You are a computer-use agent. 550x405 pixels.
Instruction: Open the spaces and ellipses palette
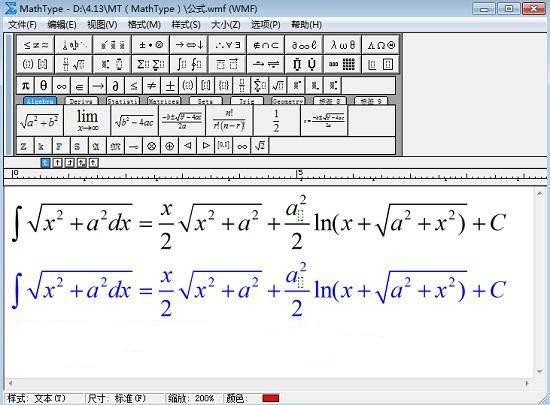pyautogui.click(x=74, y=45)
